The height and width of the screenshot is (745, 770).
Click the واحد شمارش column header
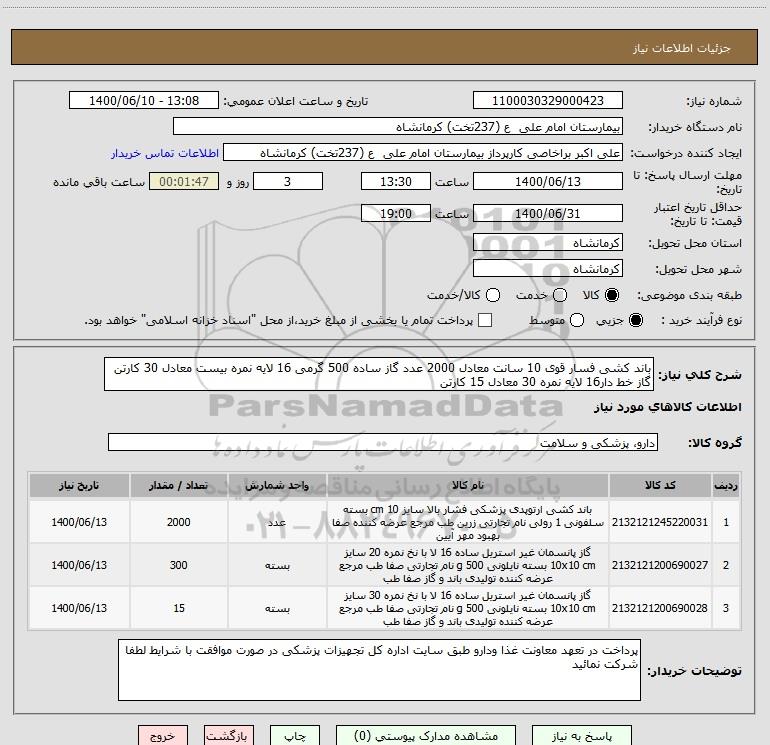(x=277, y=485)
